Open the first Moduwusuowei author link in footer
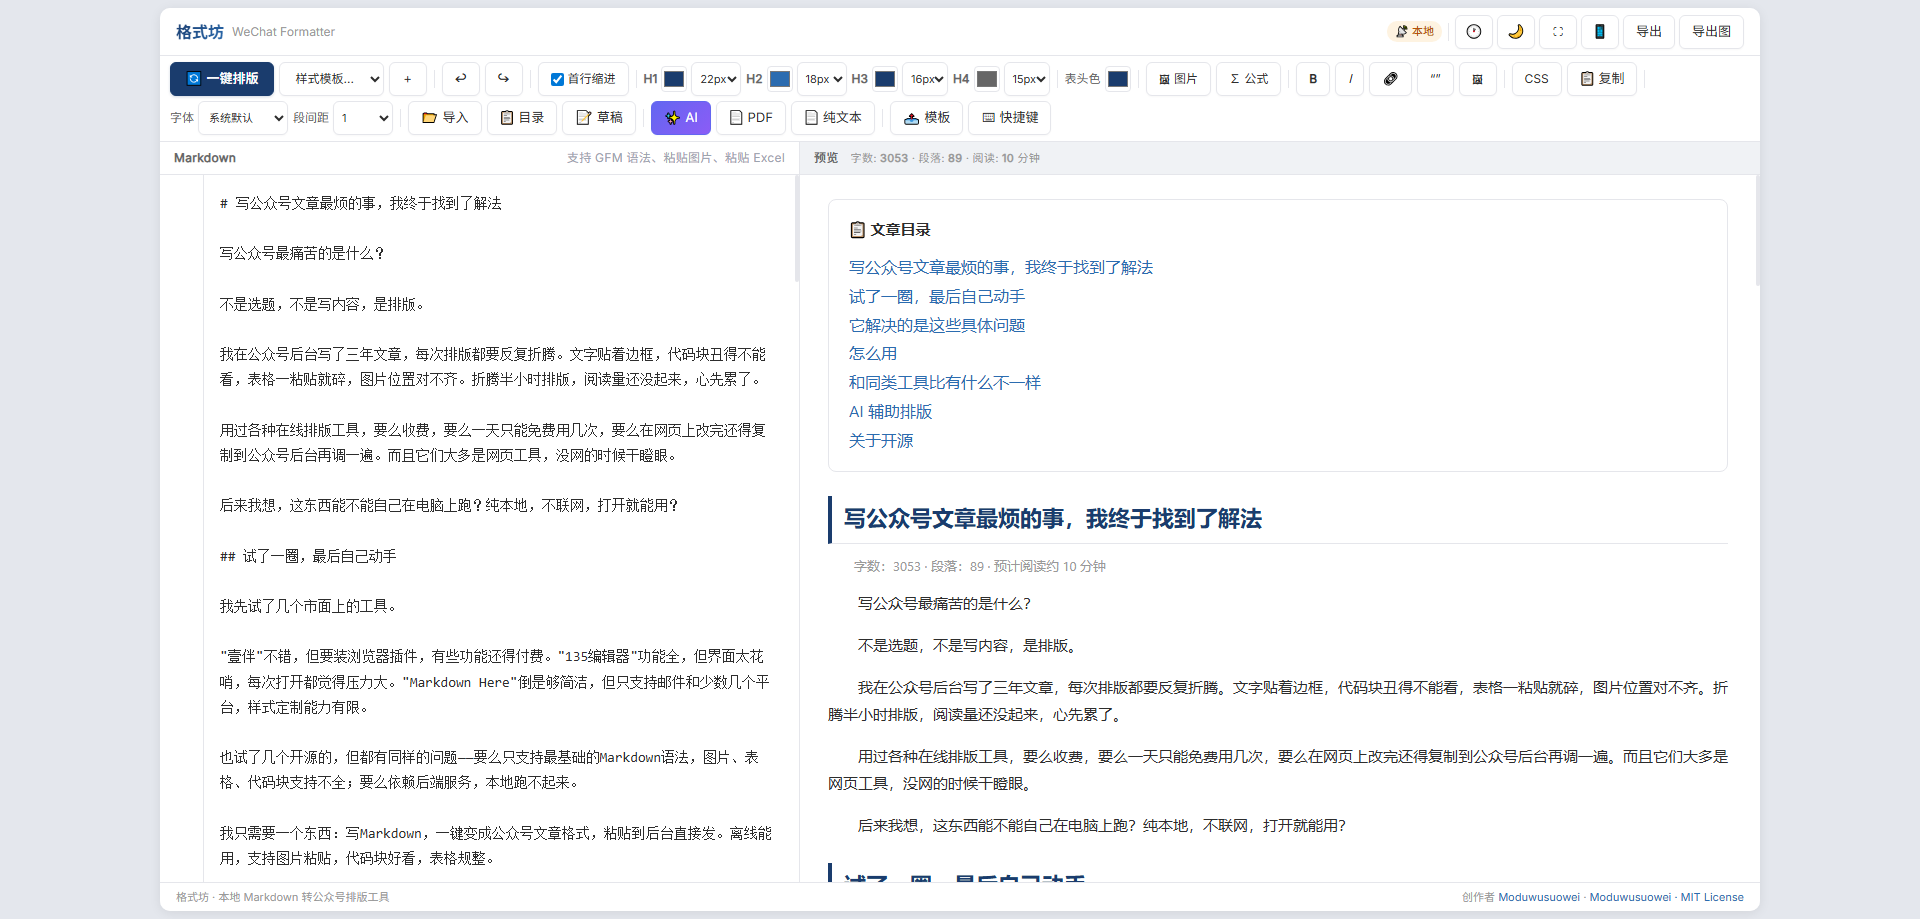This screenshot has height=919, width=1920. (x=1539, y=898)
